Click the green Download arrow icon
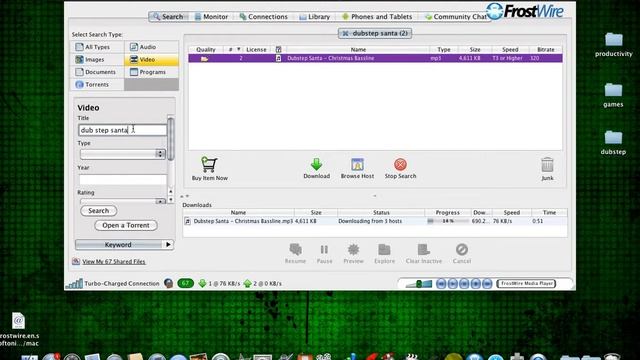This screenshot has height=360, width=640. (316, 164)
